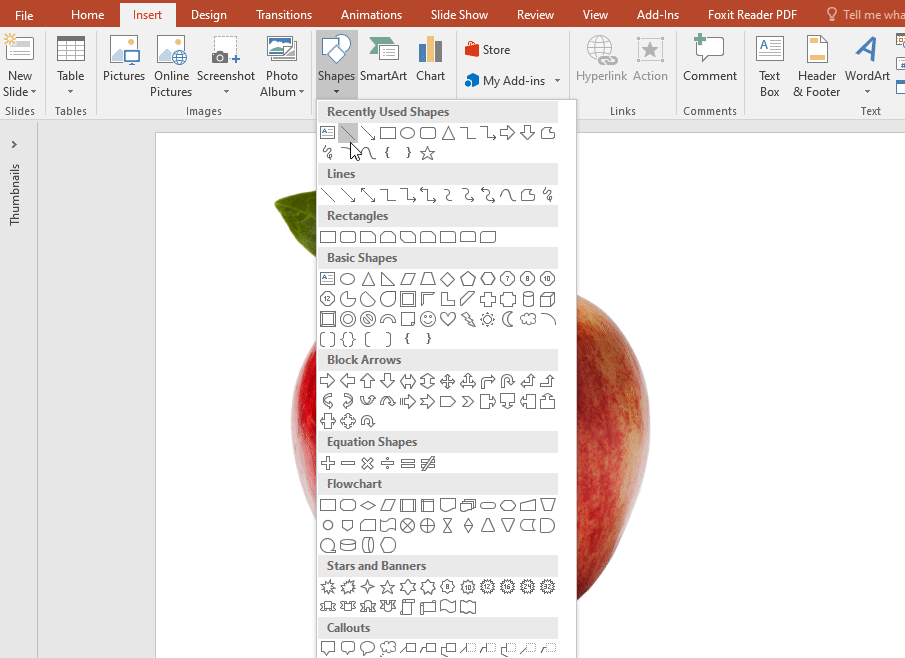Open the SmartArt graphic dialog

pos(383,60)
